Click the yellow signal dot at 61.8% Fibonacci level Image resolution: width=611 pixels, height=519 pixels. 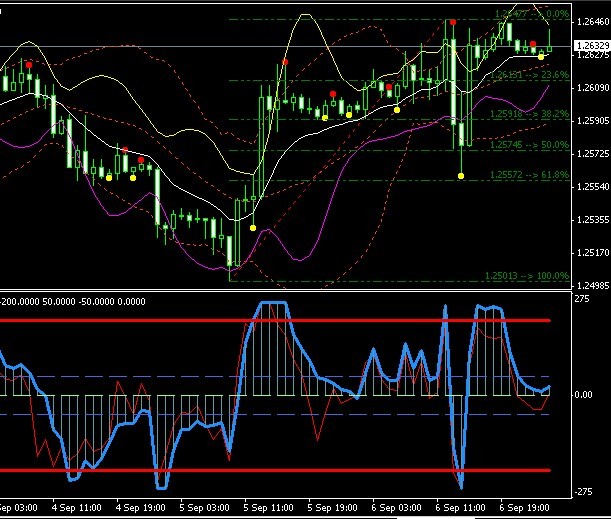461,176
